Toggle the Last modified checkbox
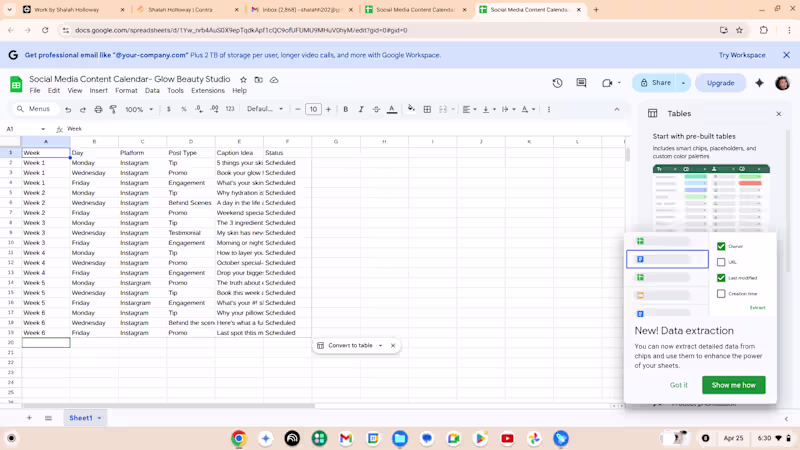The width and height of the screenshot is (800, 450). point(721,278)
